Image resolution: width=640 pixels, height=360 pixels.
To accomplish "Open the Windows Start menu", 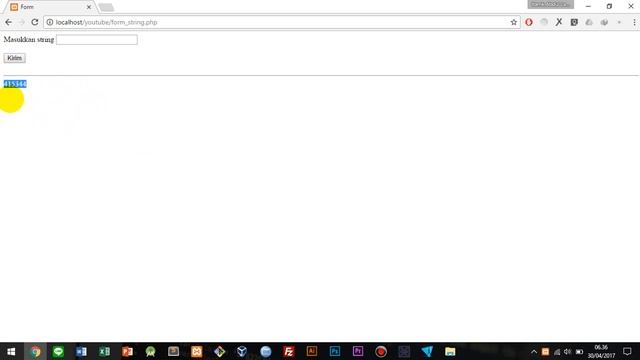I will (x=11, y=351).
